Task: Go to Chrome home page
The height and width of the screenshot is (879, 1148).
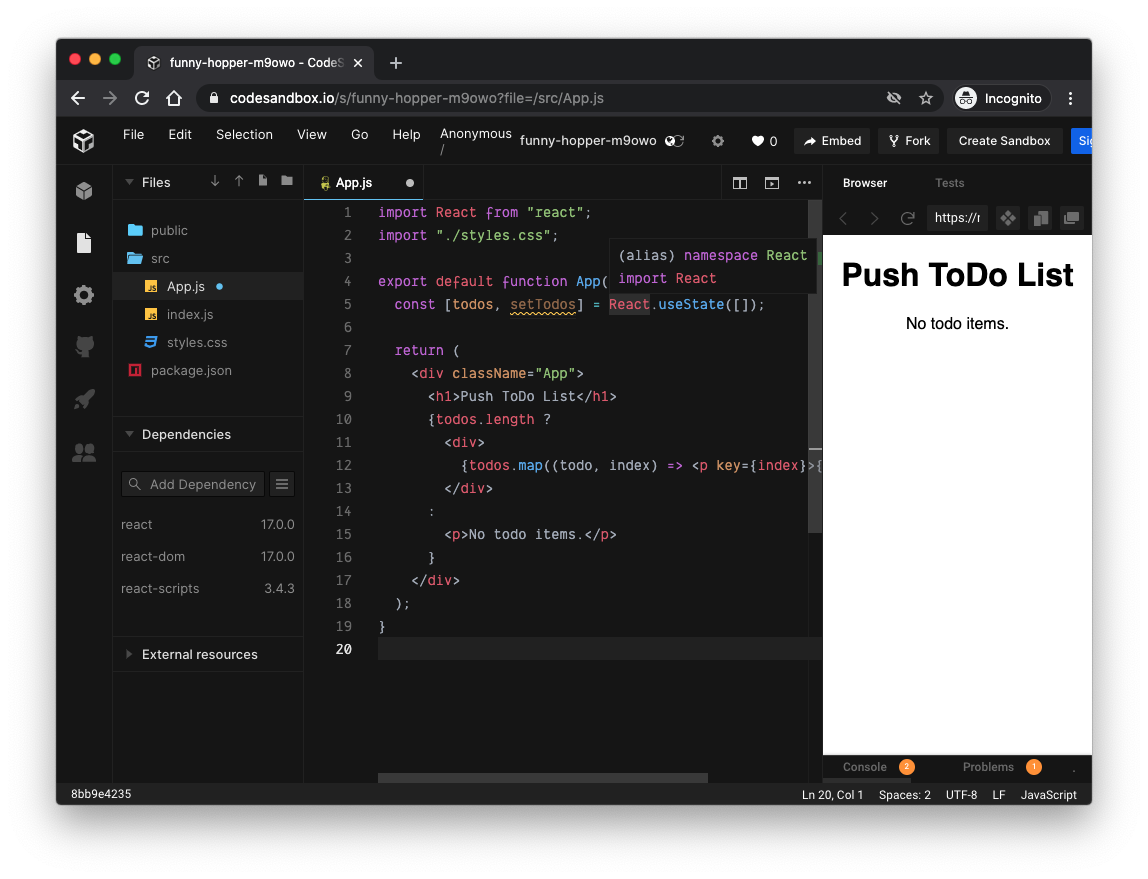Action: click(174, 98)
